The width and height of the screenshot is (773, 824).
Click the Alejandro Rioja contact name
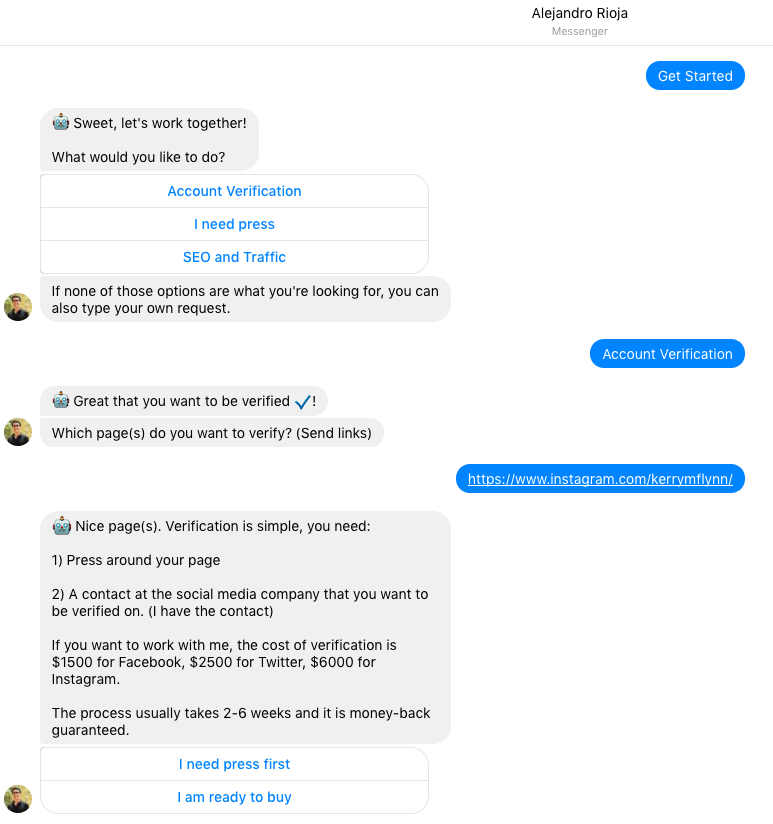579,13
